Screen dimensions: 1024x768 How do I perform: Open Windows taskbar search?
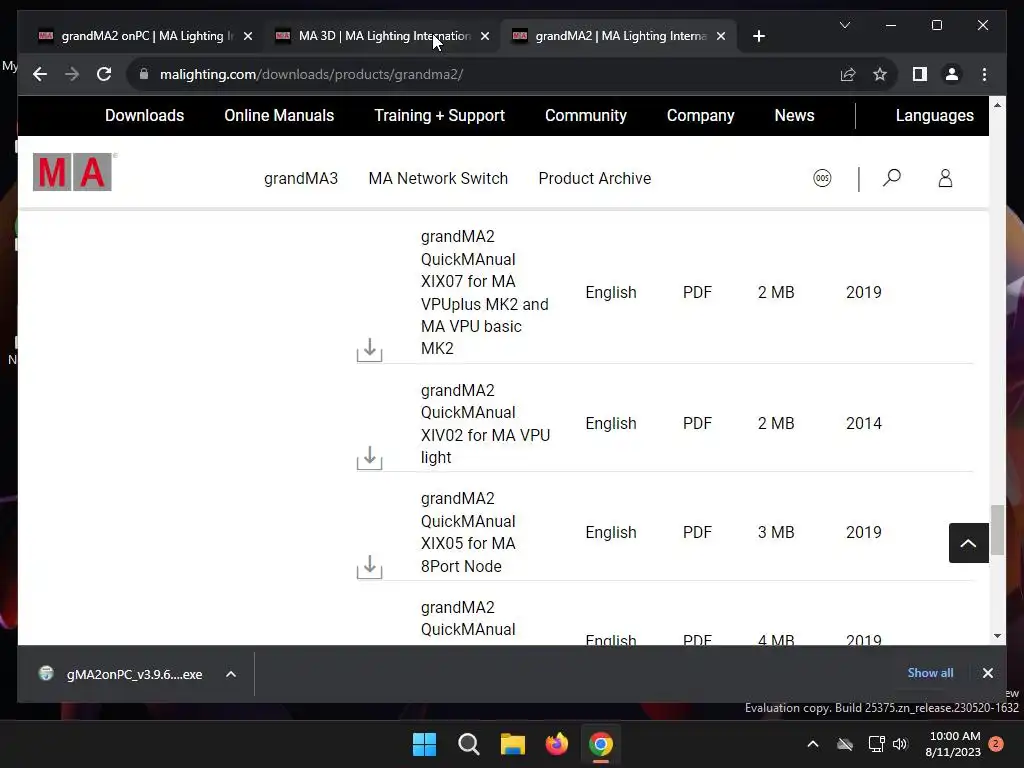(468, 744)
